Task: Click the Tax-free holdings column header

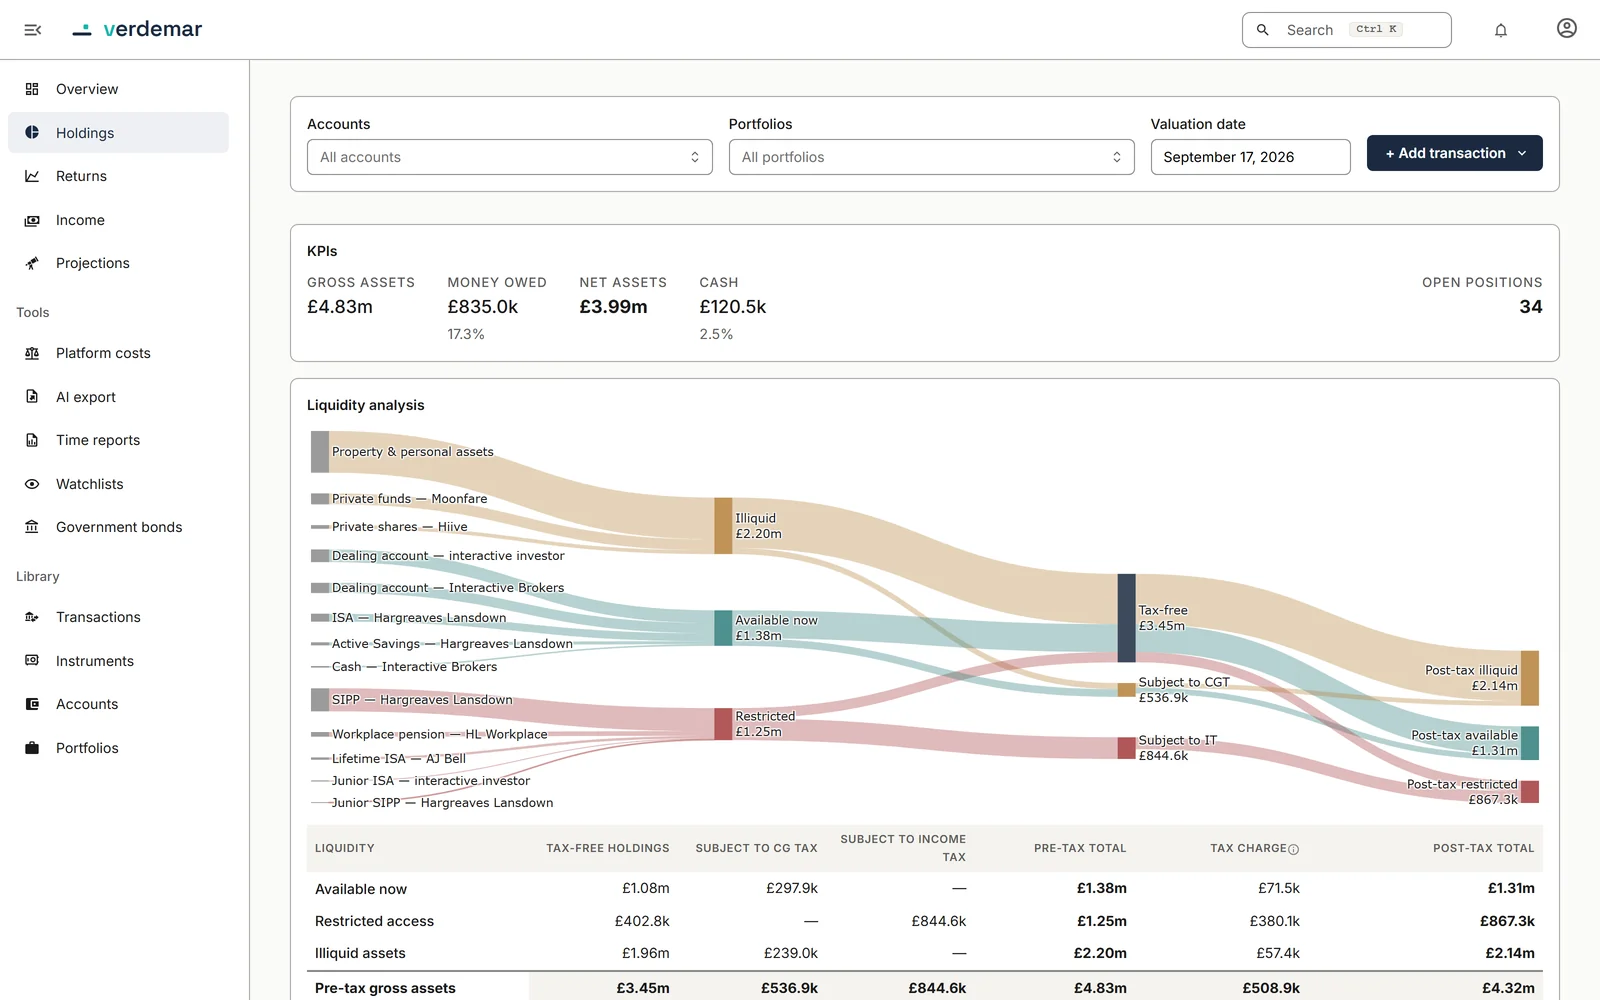Action: [x=608, y=848]
